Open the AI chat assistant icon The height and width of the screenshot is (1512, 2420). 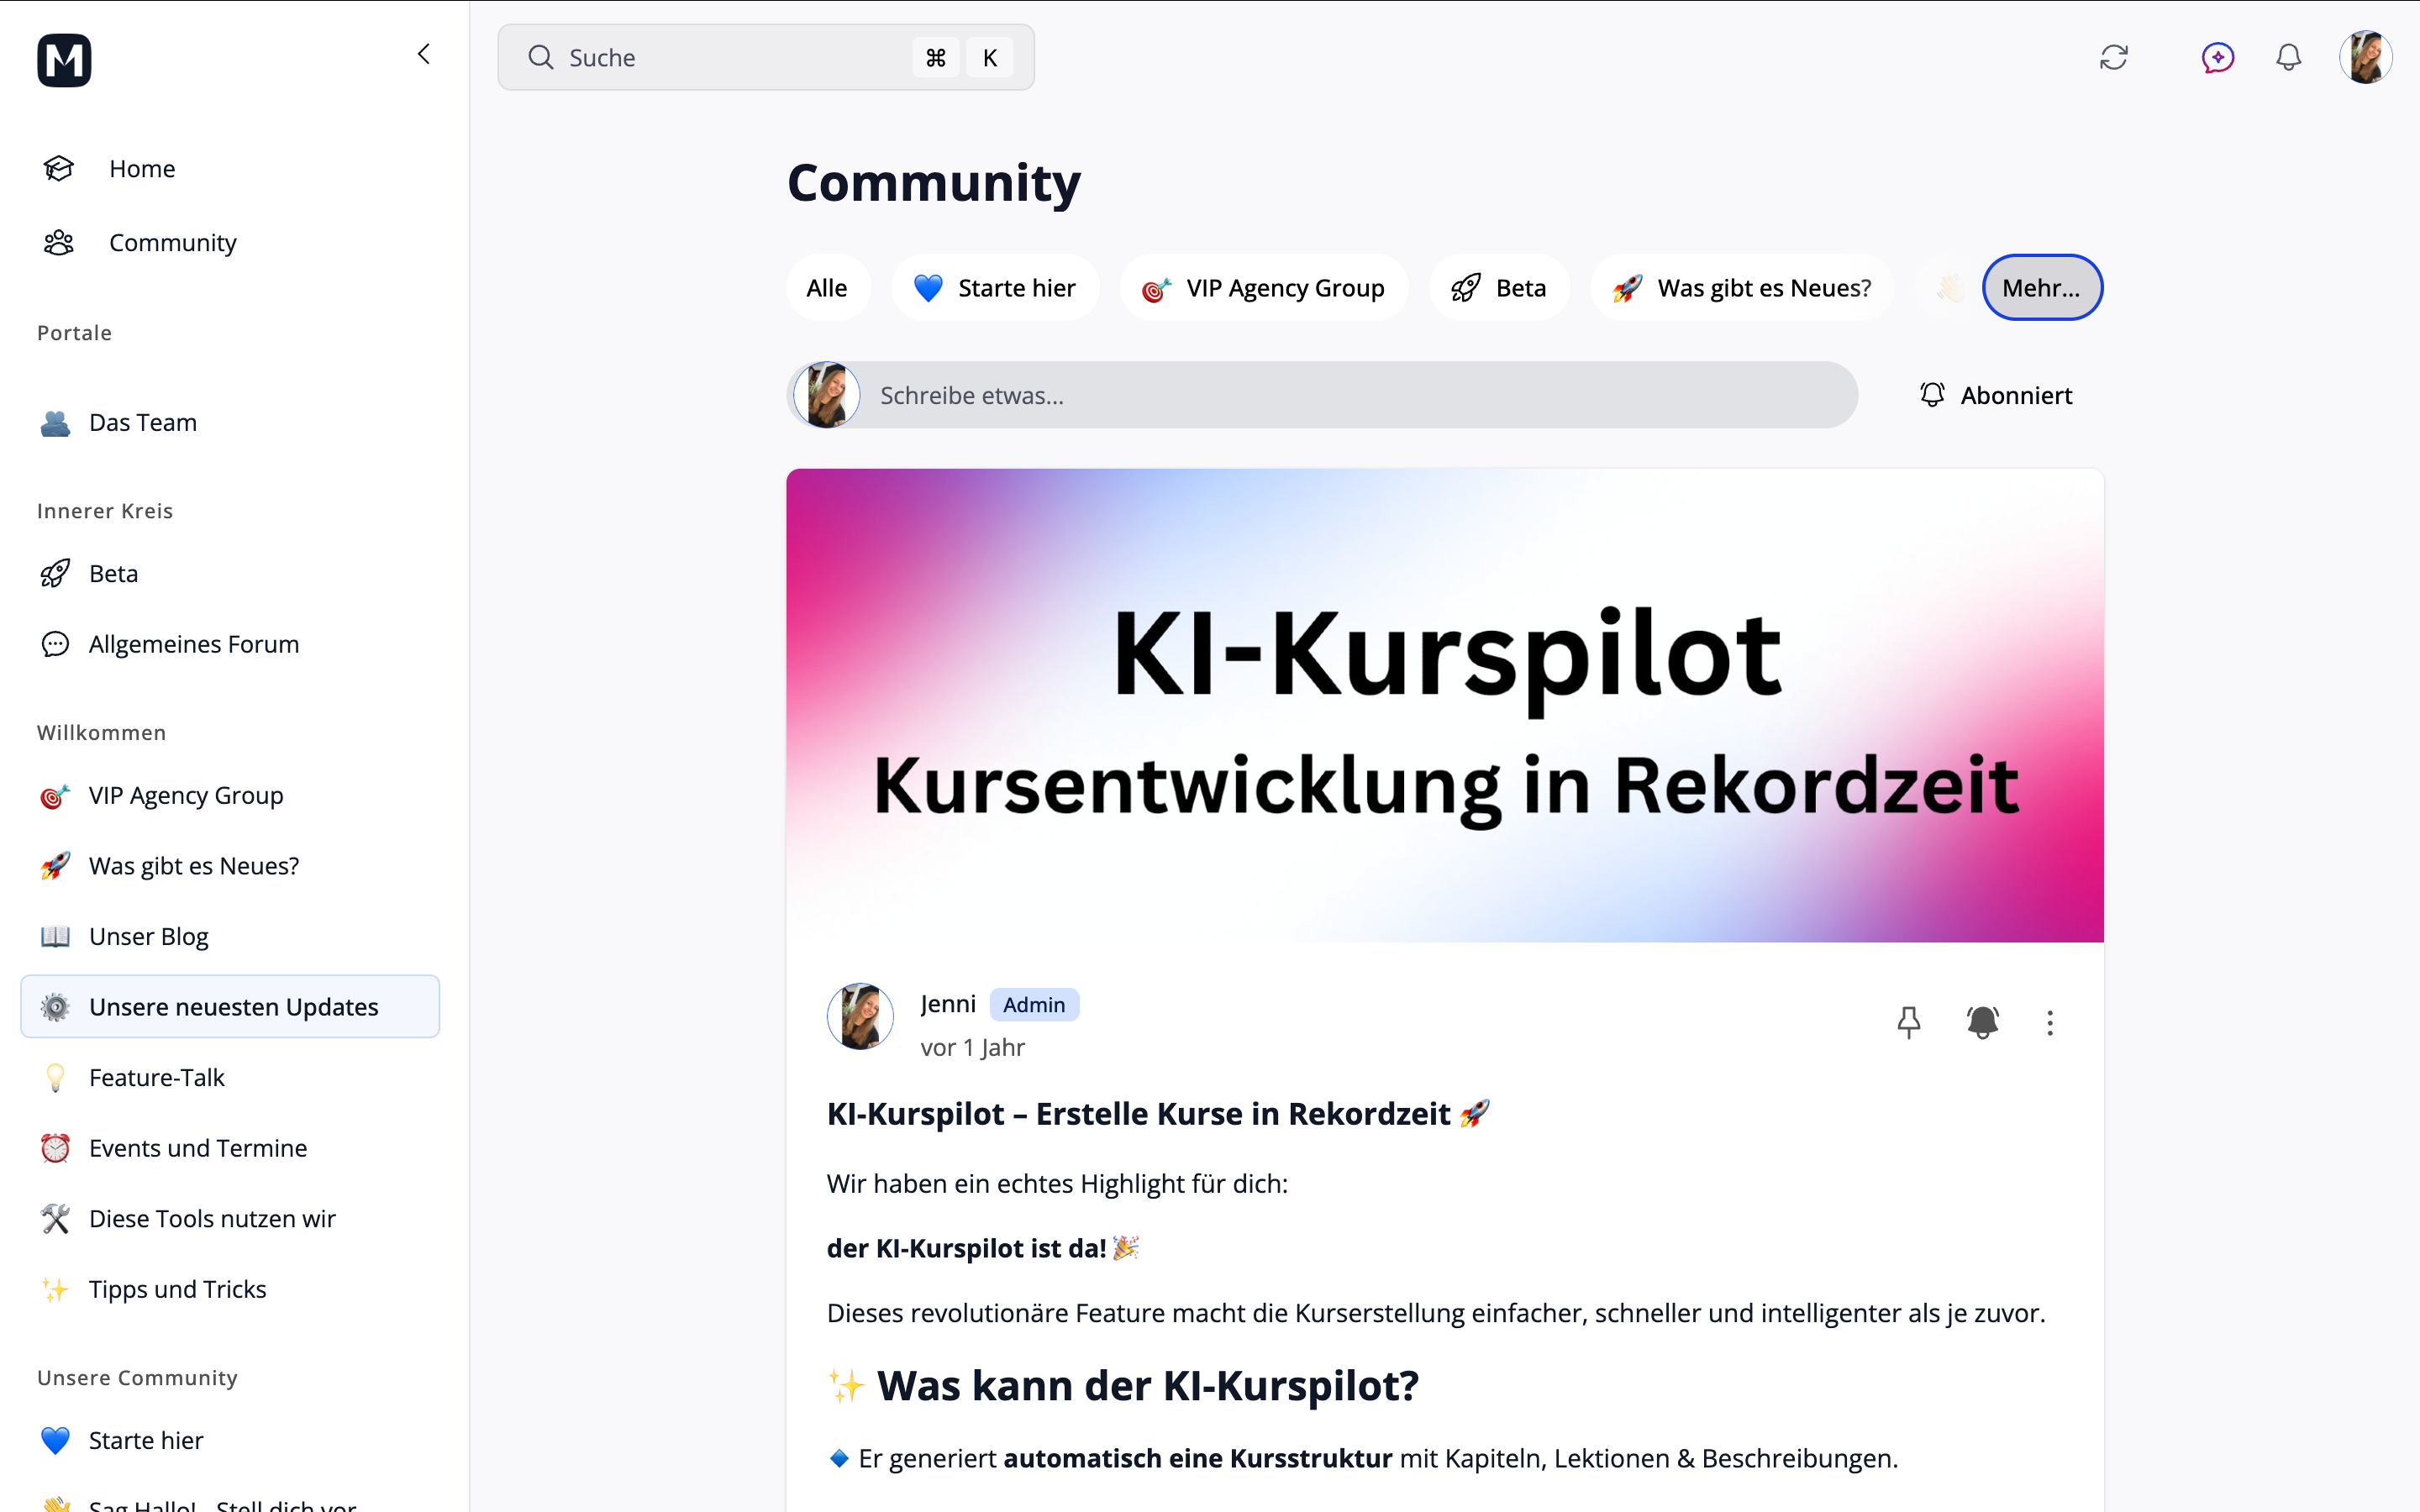[x=2217, y=57]
